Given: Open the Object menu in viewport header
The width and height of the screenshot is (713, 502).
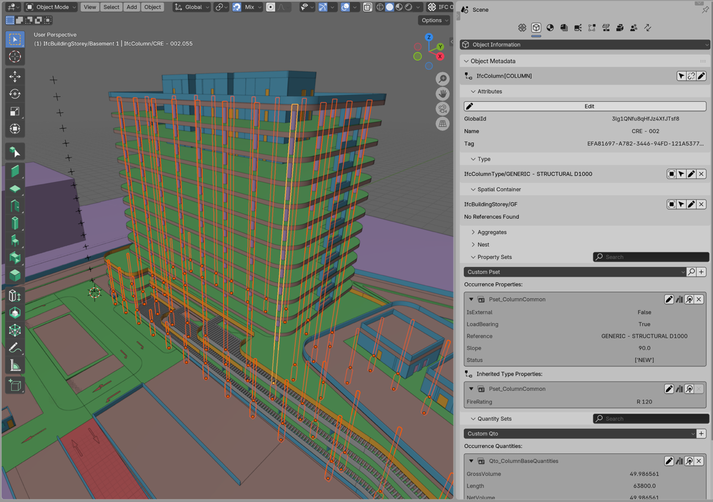Looking at the screenshot, I should coord(152,7).
